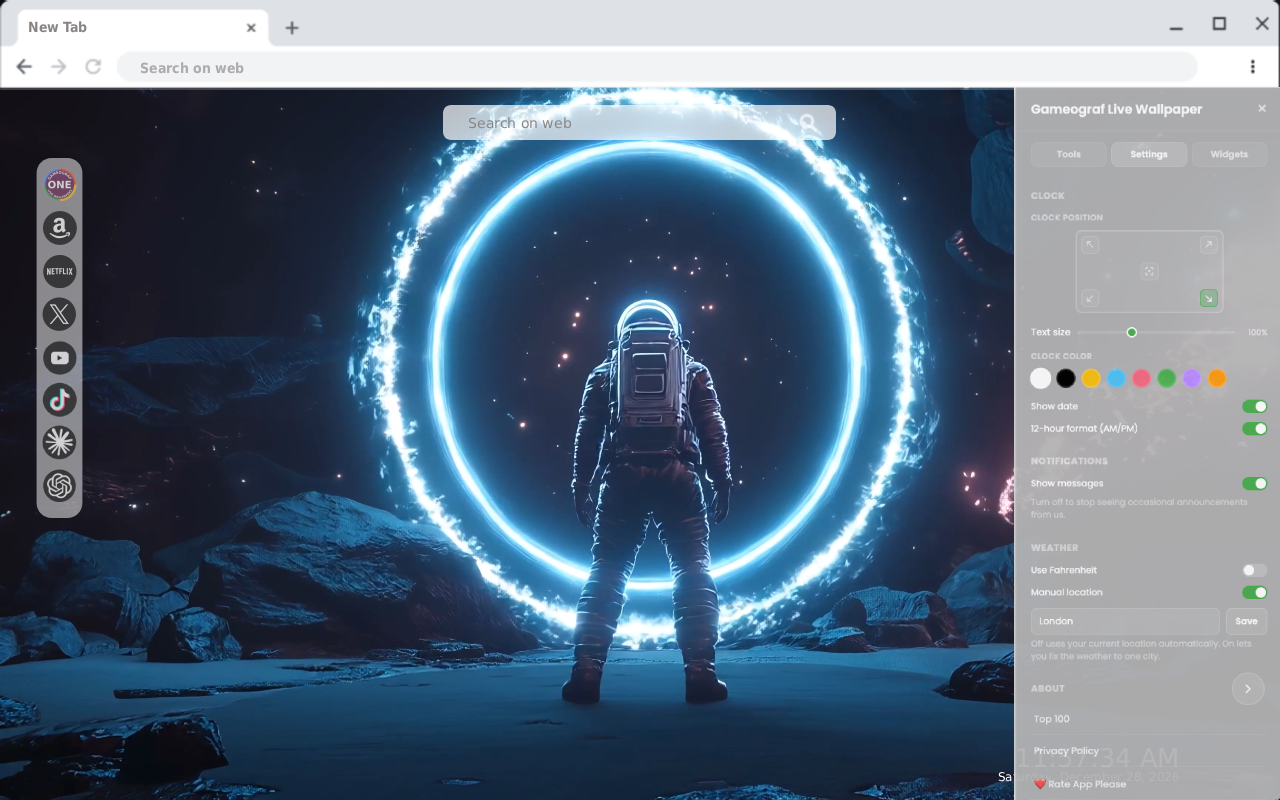The image size is (1280, 800).
Task: Open the starburst Claude shortcut icon
Action: coord(59,442)
